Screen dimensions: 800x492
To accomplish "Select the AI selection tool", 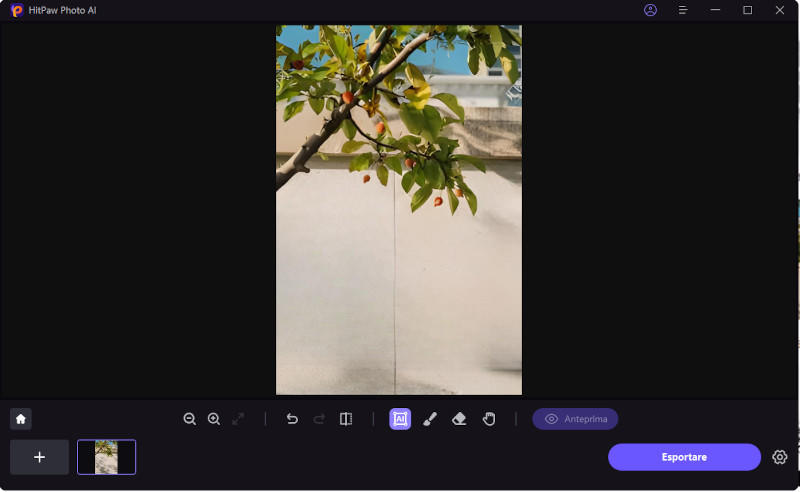I will [x=400, y=419].
